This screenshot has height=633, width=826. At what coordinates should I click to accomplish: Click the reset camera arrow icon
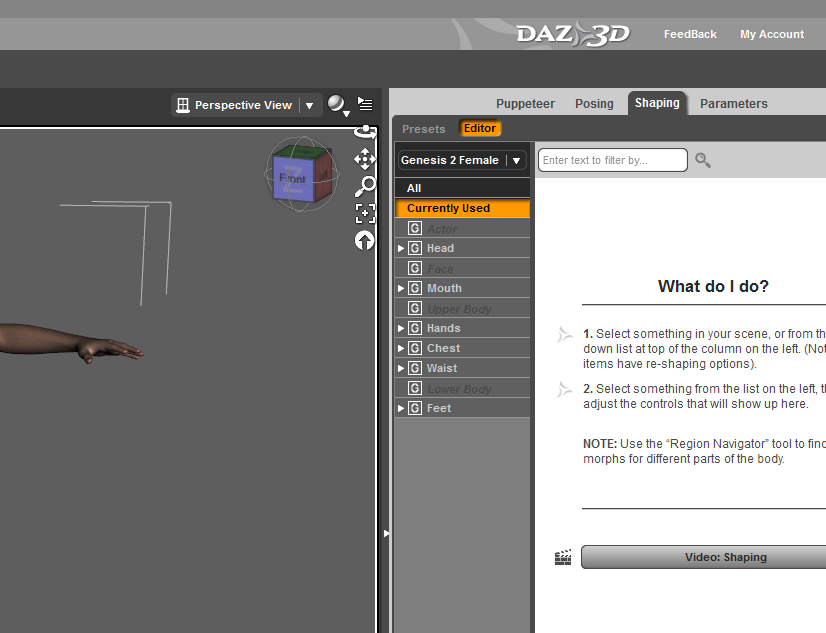365,241
